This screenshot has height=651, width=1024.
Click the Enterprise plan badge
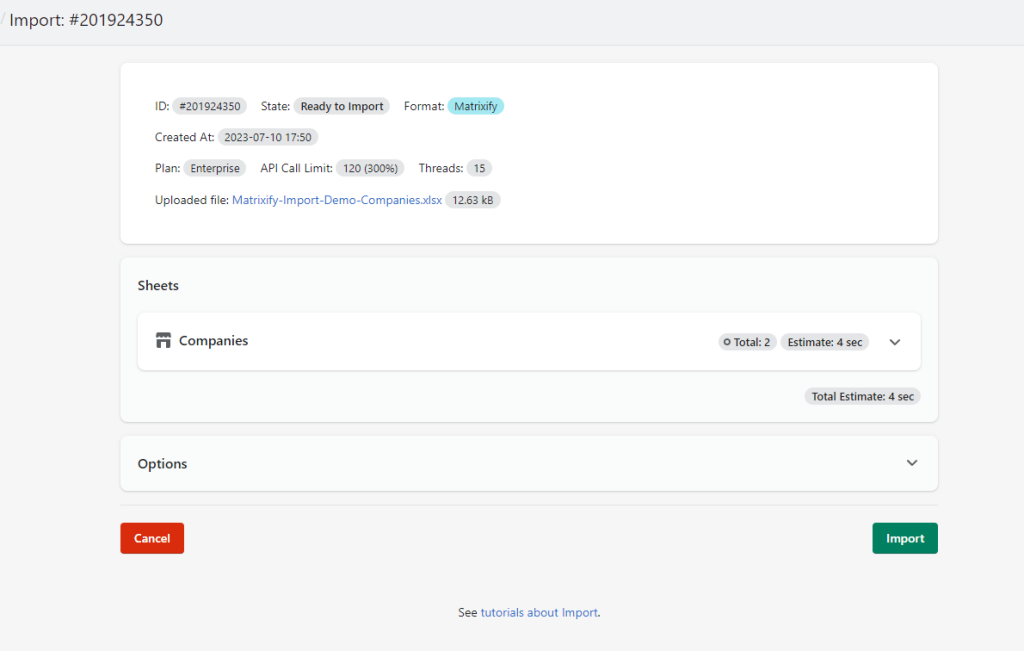point(214,167)
